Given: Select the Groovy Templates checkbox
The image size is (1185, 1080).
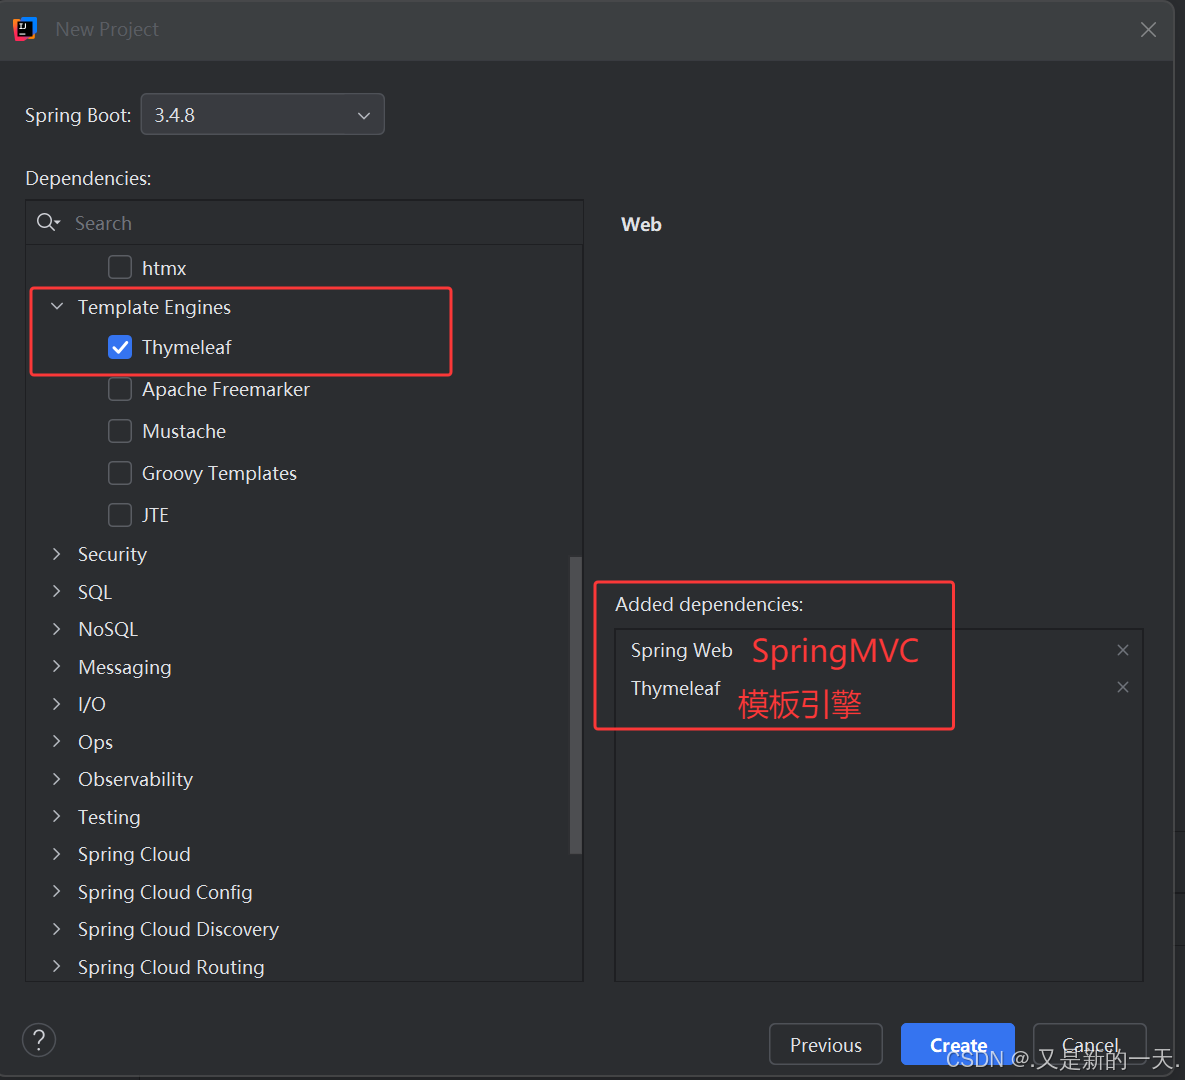Looking at the screenshot, I should click(120, 473).
